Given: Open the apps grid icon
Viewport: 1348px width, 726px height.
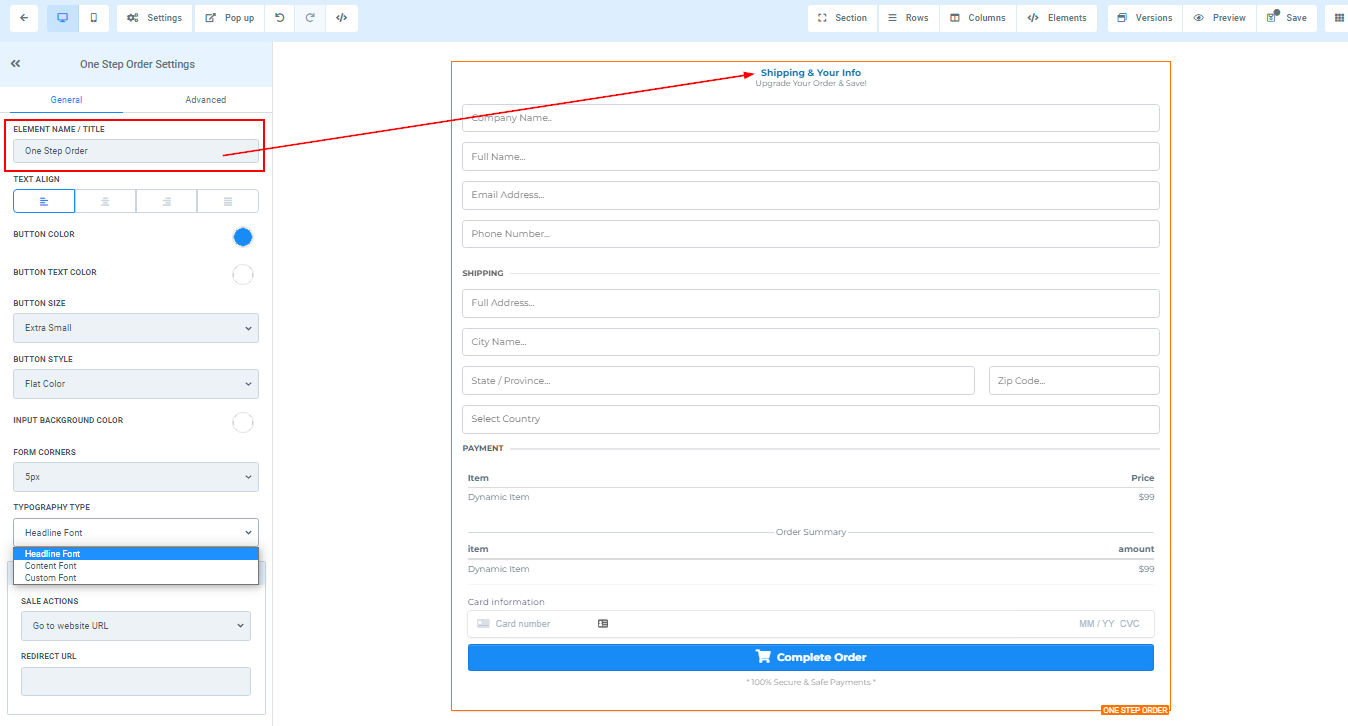Looking at the screenshot, I should click(x=1339, y=18).
